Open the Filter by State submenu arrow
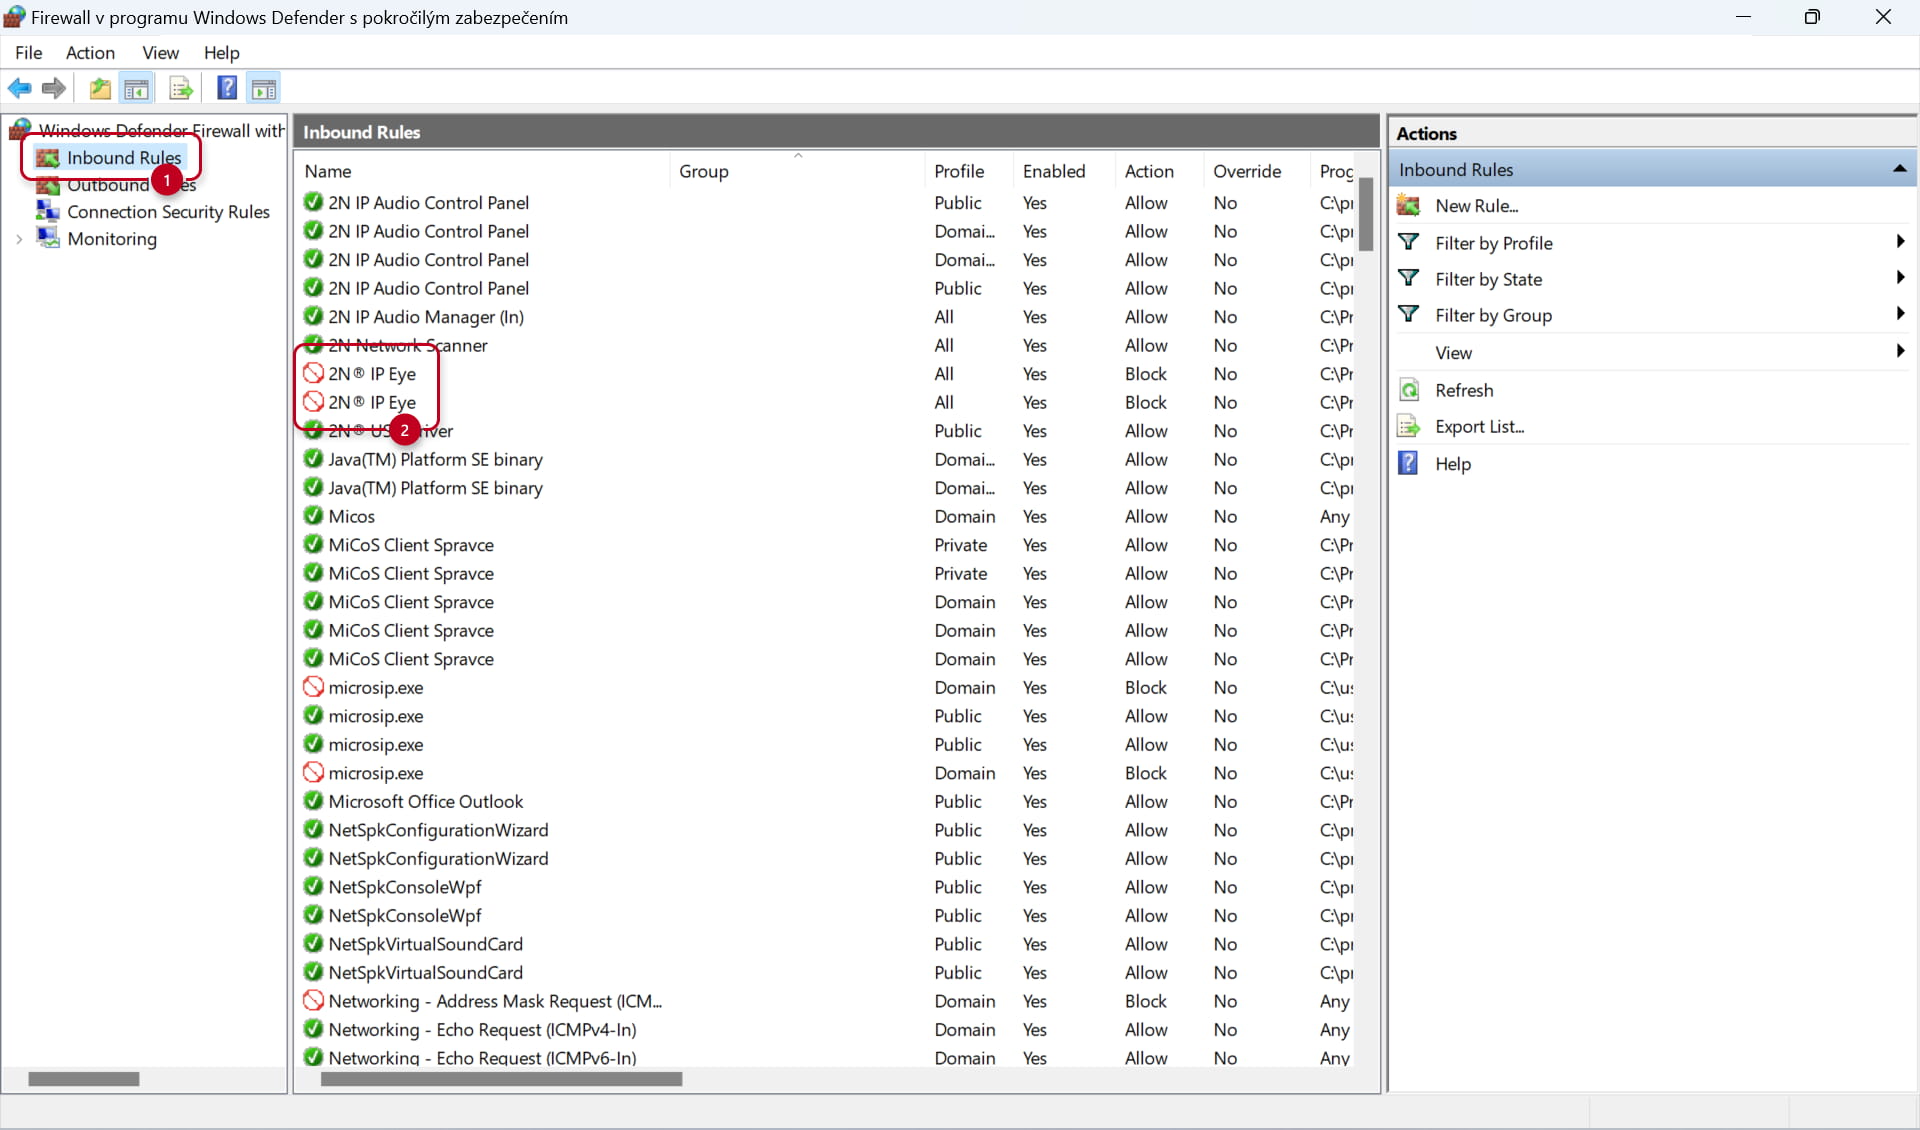 pyautogui.click(x=1900, y=278)
